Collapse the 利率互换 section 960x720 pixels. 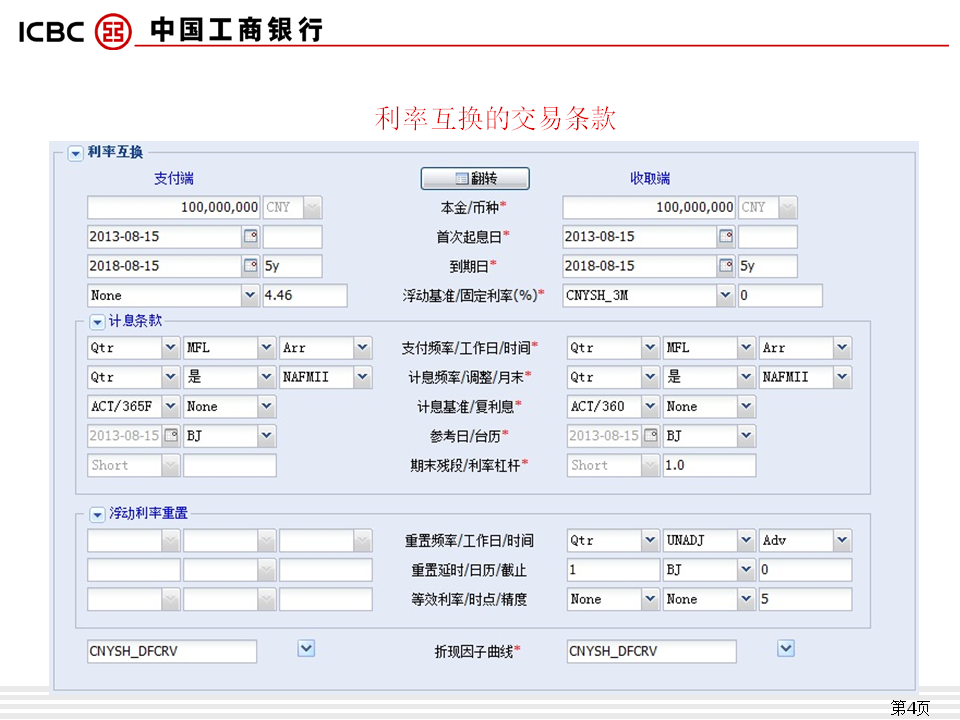[75, 153]
